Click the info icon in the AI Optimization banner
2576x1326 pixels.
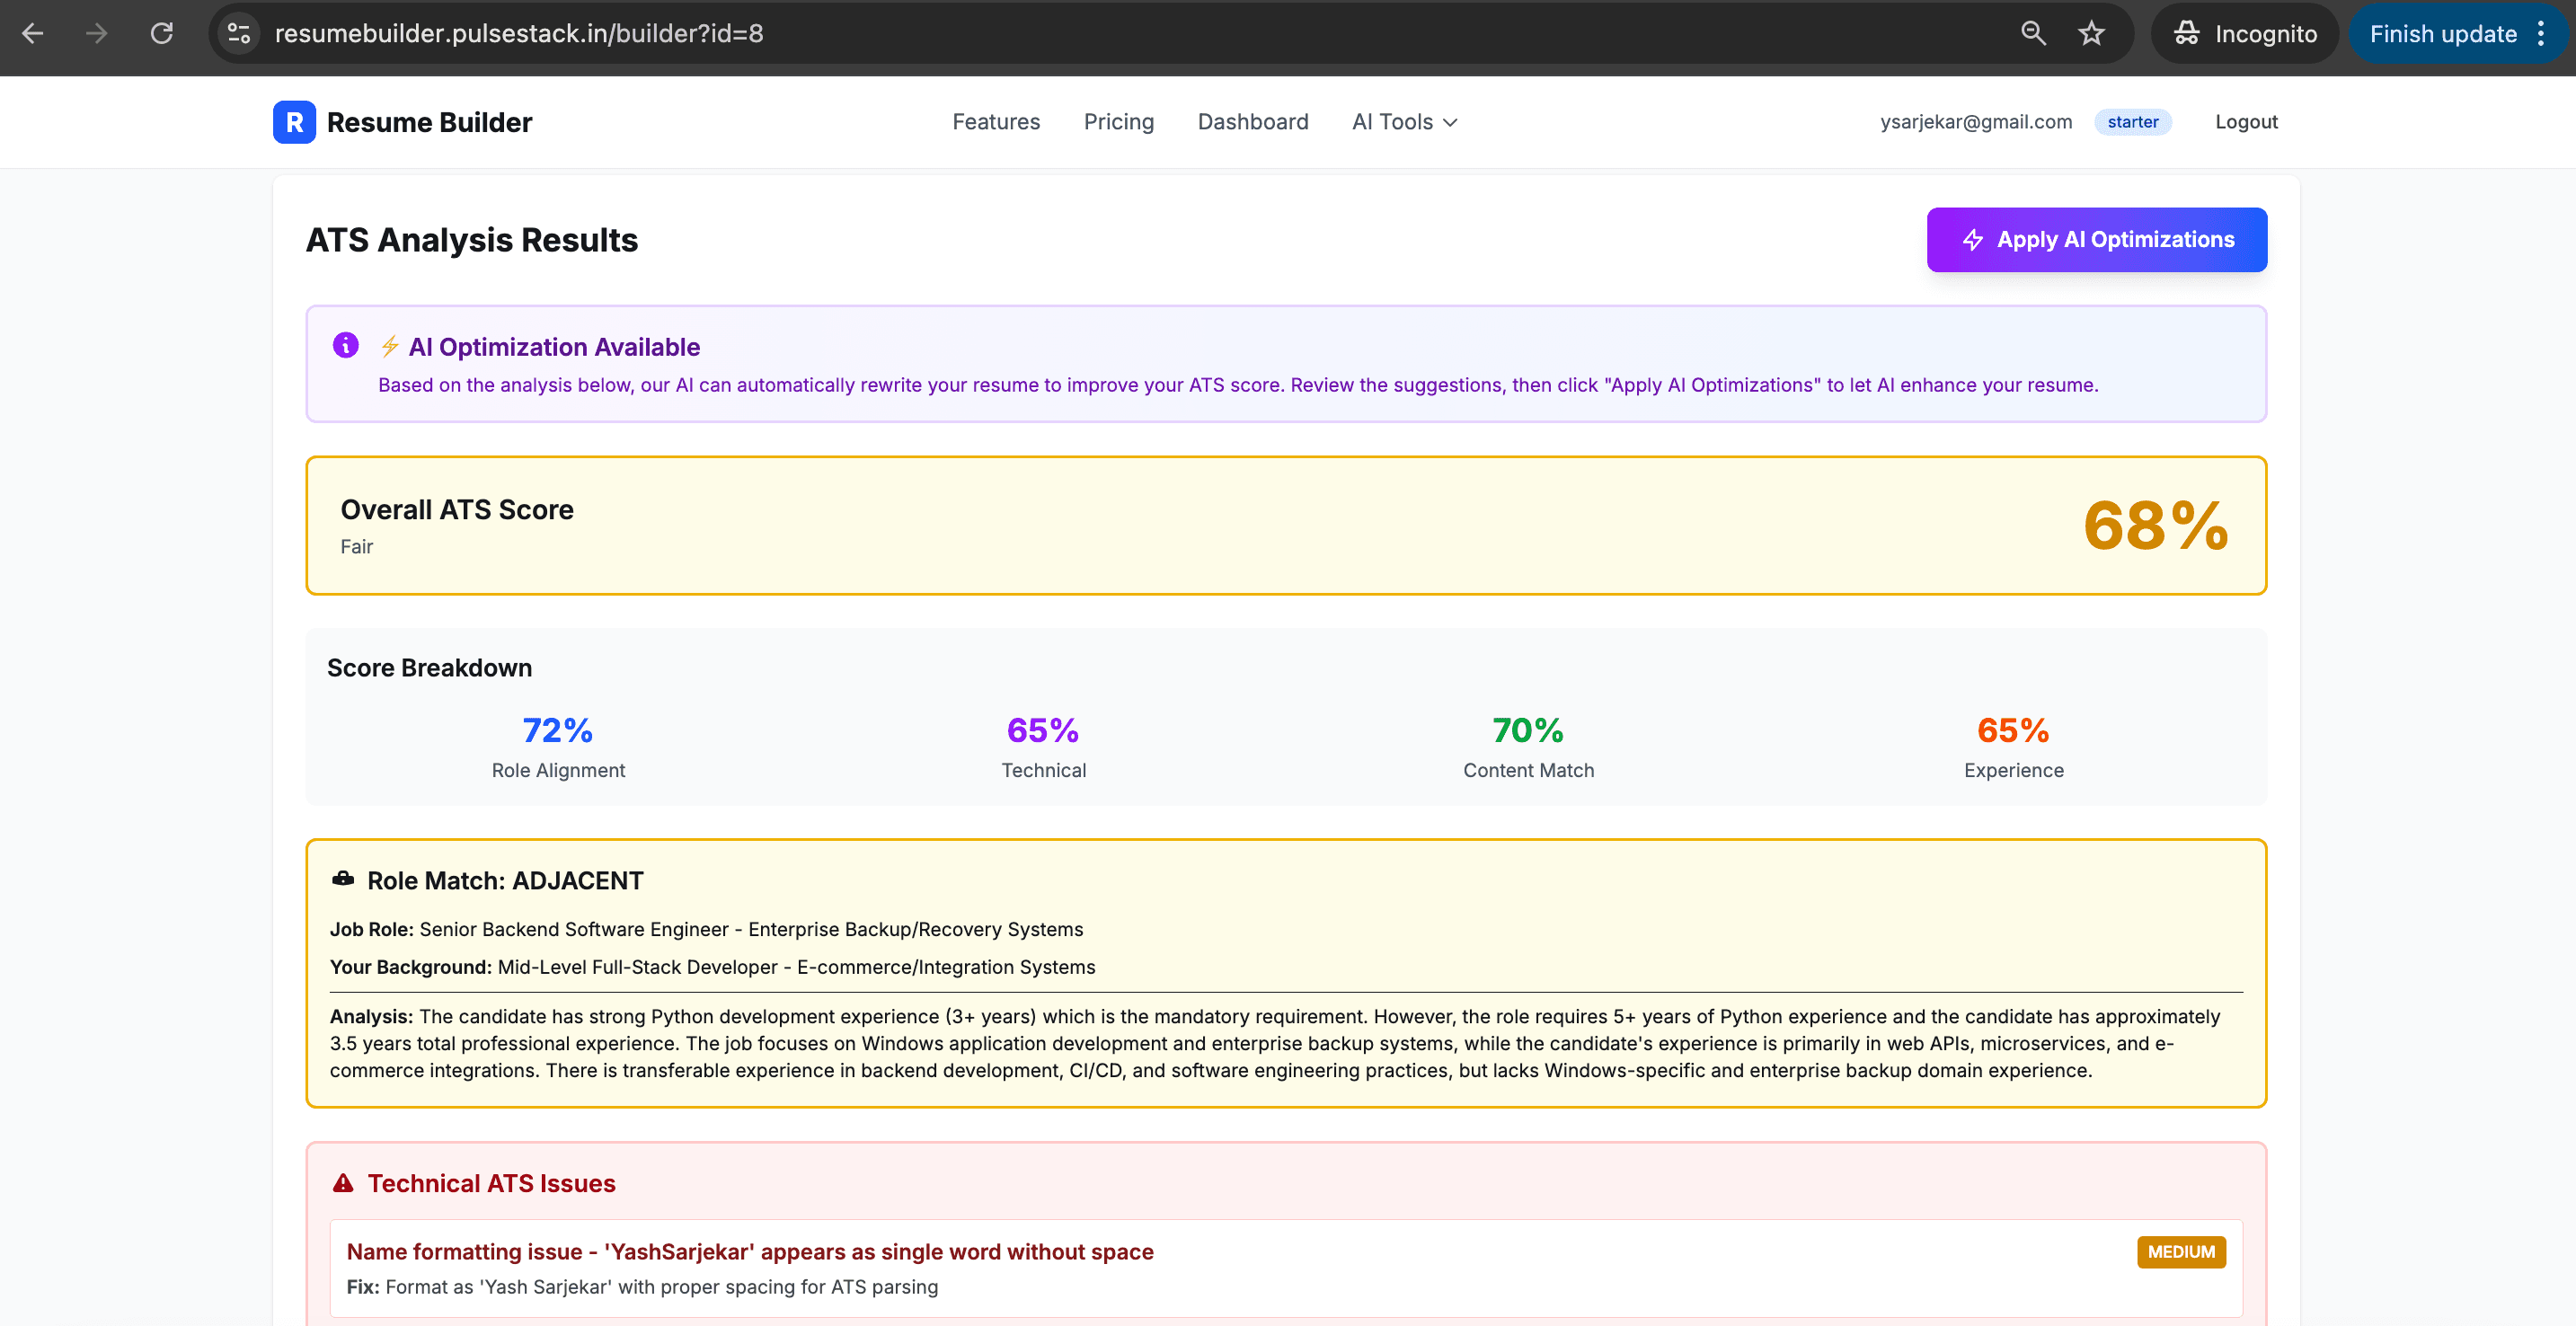pos(345,345)
